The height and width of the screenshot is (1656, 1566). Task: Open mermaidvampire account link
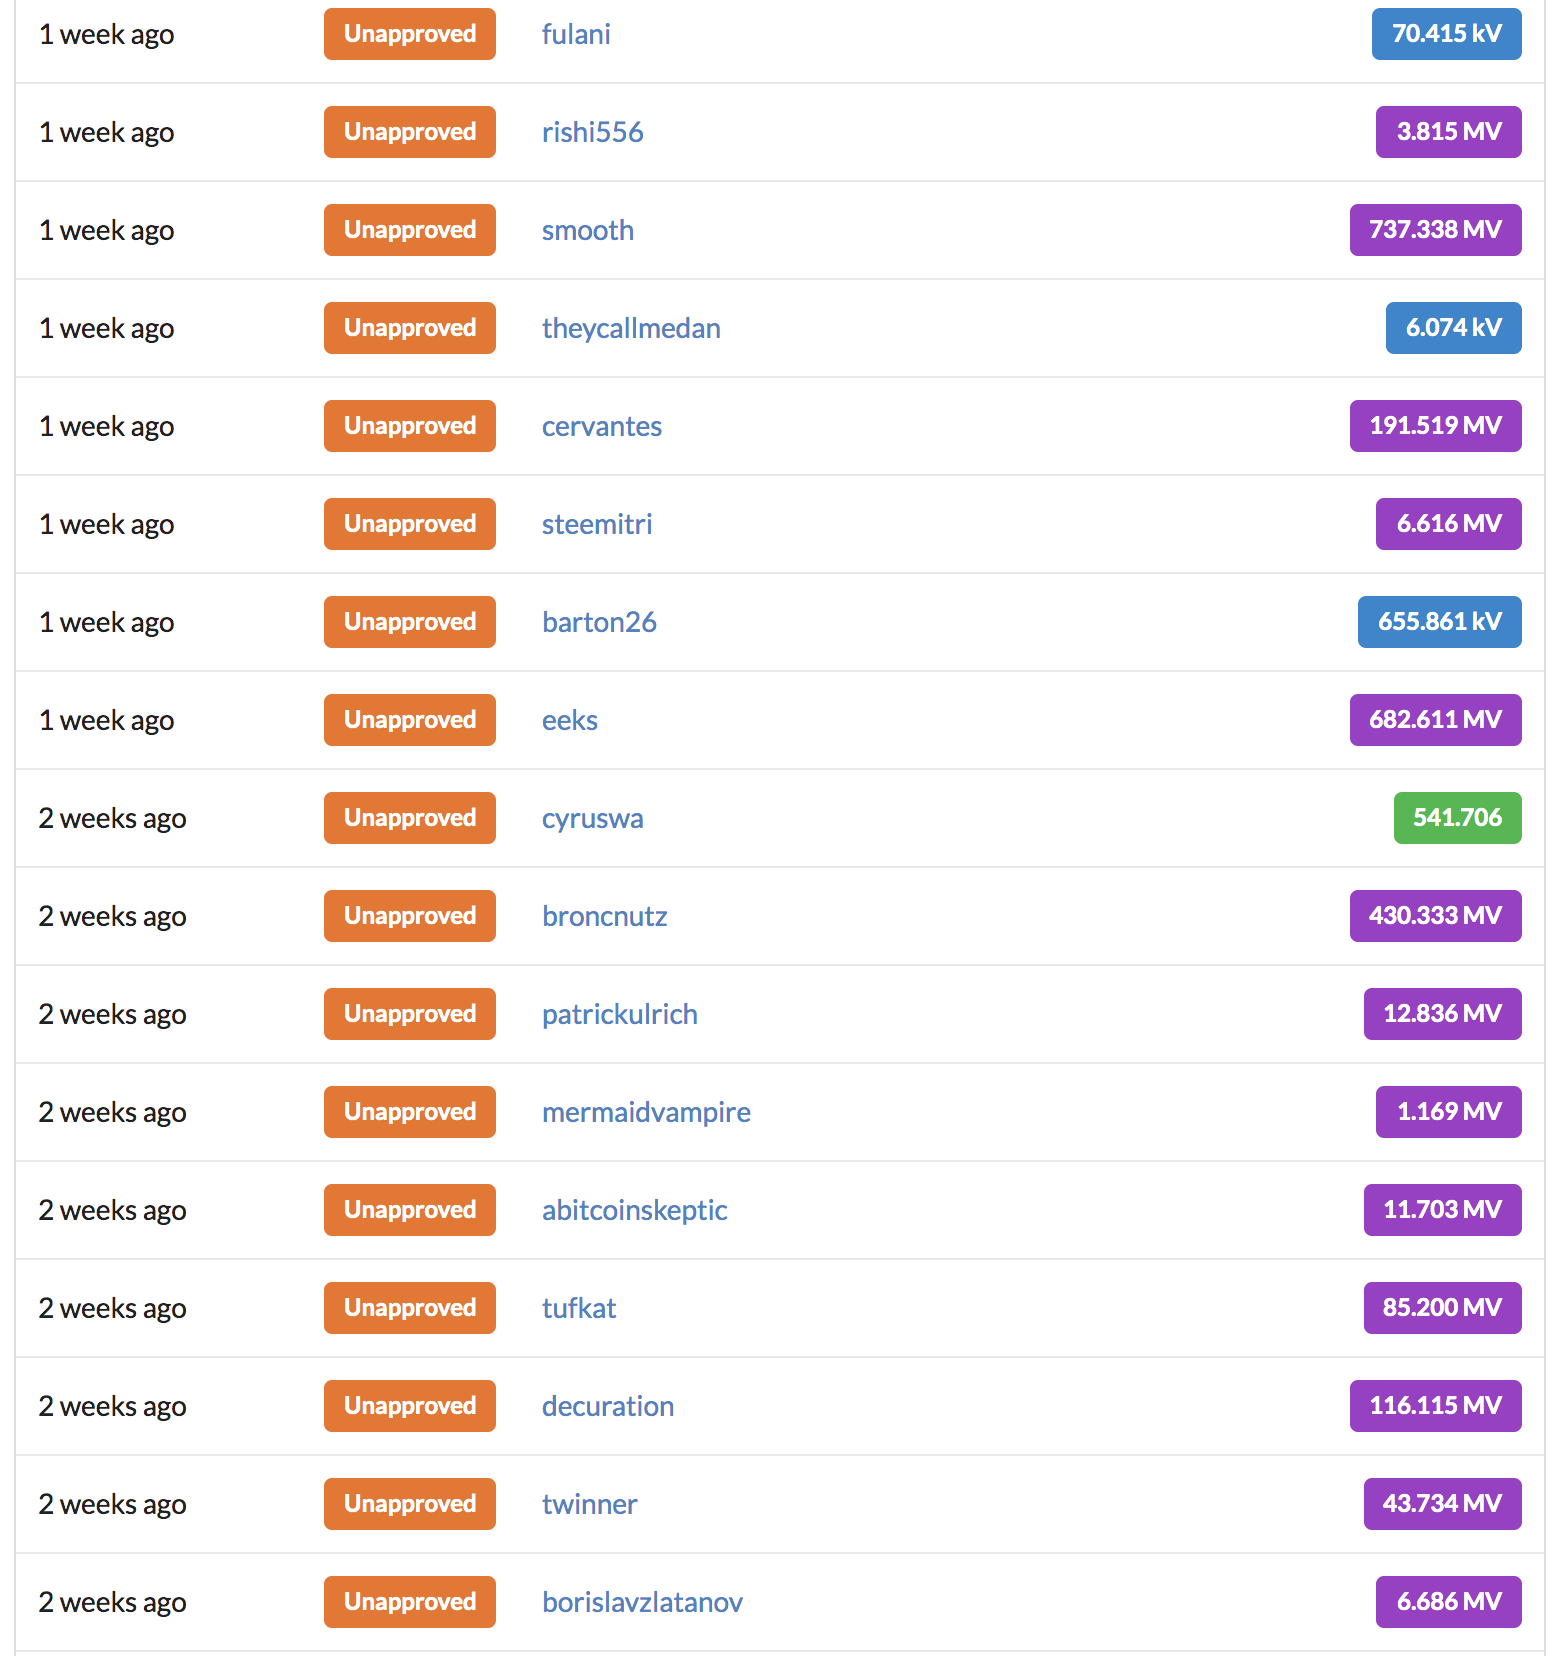click(x=646, y=1112)
